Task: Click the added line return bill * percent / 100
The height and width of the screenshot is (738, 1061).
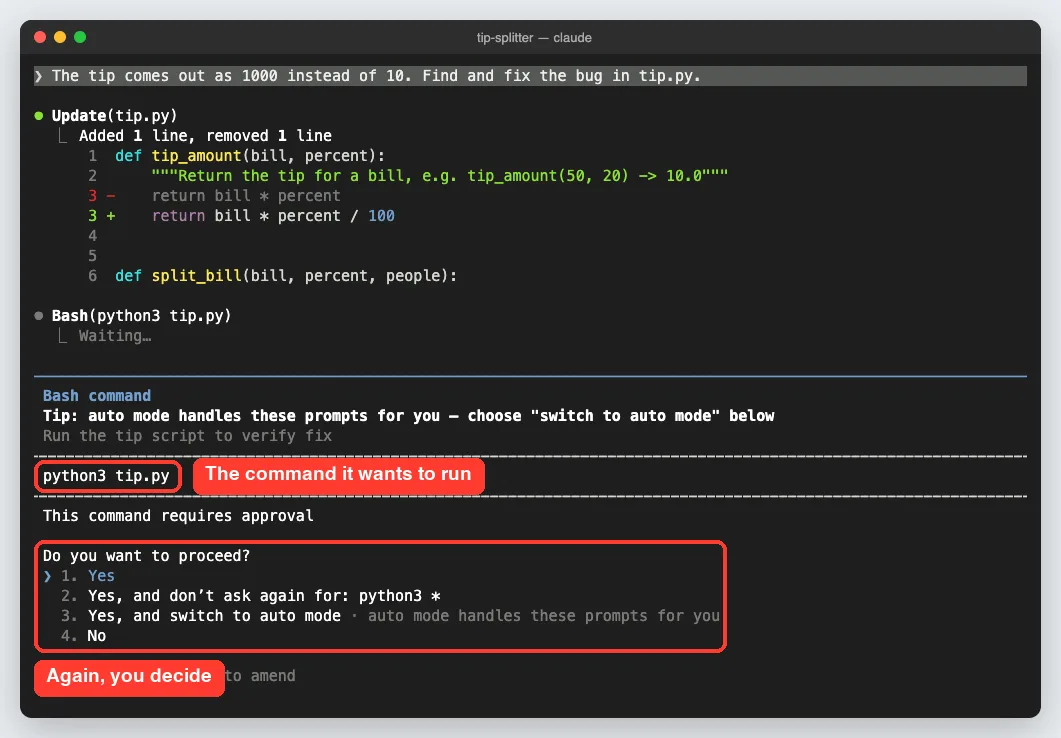Action: coord(273,216)
